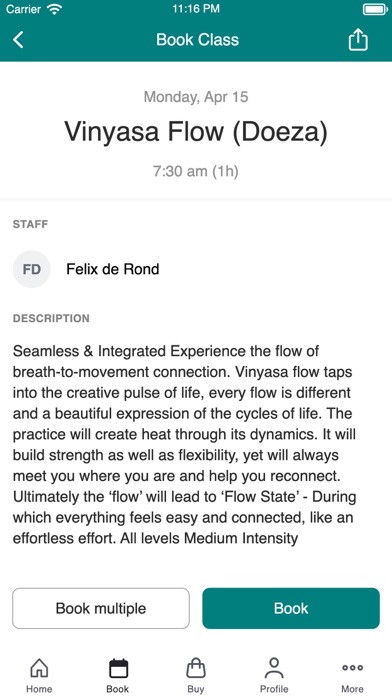Switch to the Profile tab label

pyautogui.click(x=274, y=689)
